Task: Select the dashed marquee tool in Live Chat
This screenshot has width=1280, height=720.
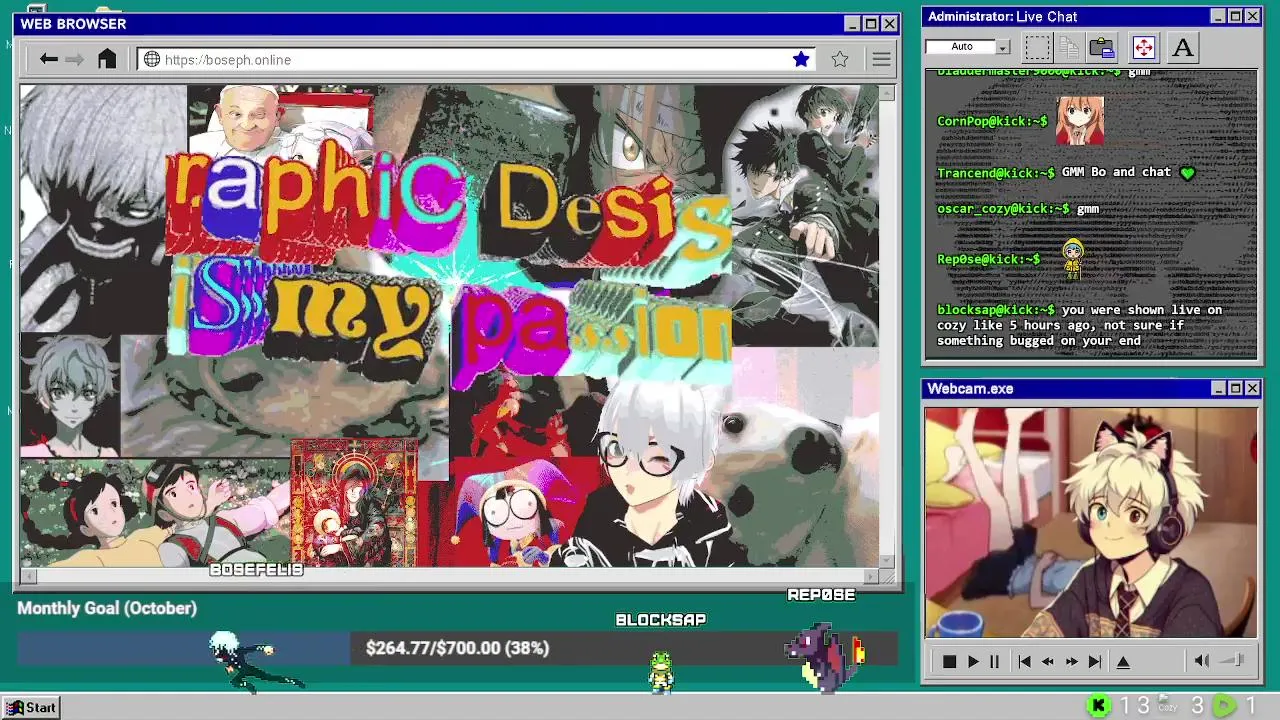Action: pyautogui.click(x=1037, y=47)
